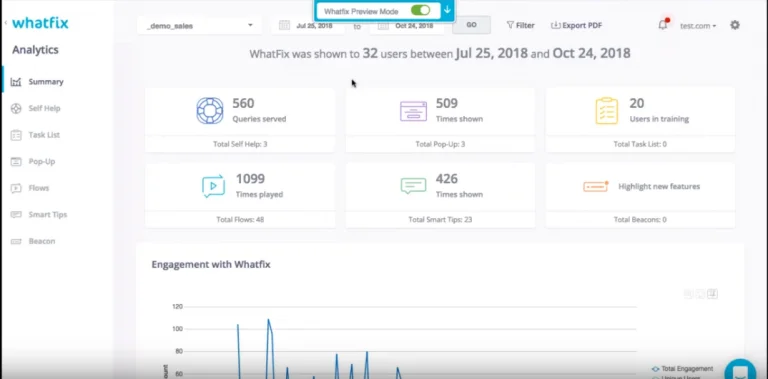Click the play icon on Times played card

(214, 186)
